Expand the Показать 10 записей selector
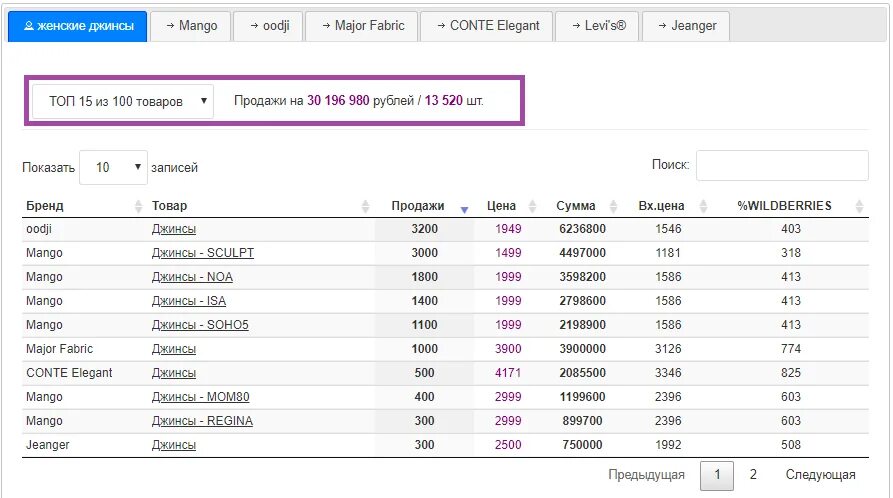The image size is (893, 498). [113, 168]
